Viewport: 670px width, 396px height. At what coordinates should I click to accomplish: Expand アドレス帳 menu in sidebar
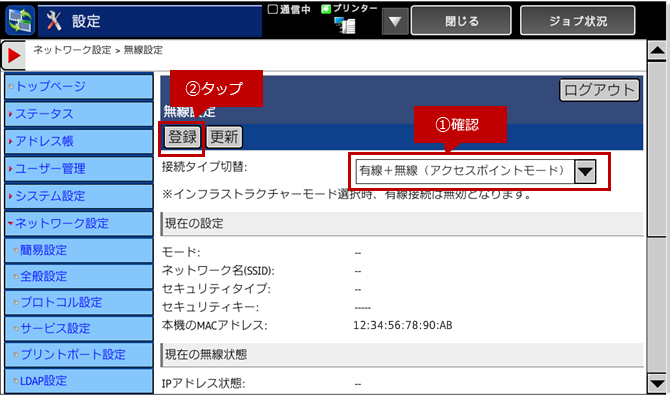(79, 141)
